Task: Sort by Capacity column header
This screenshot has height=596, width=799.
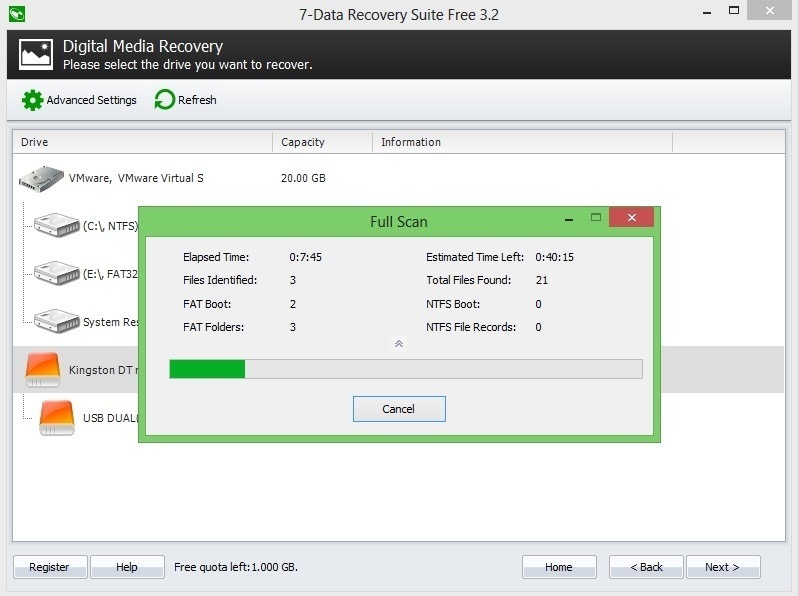Action: (x=323, y=142)
